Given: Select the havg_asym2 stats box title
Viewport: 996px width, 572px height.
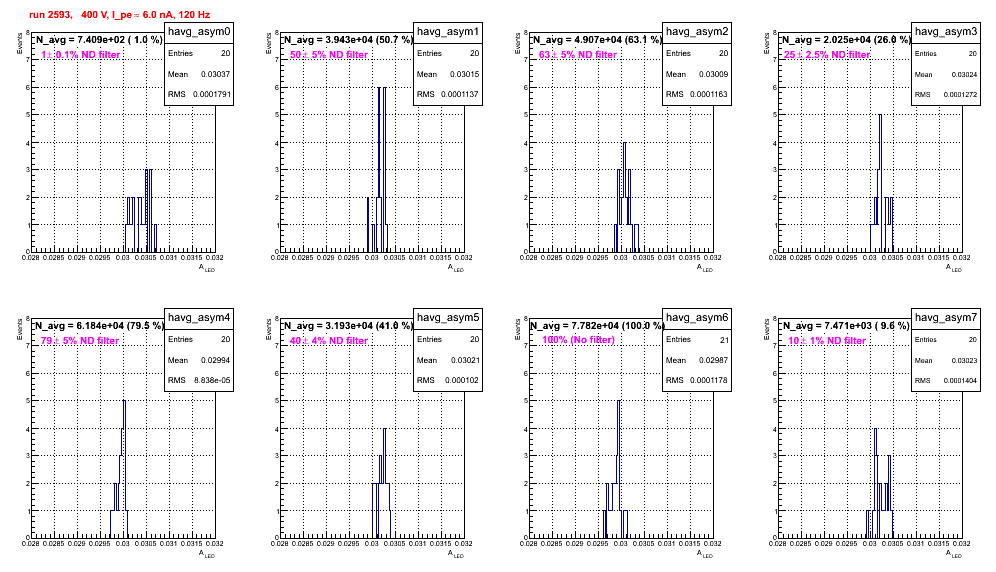Looking at the screenshot, I should 697,32.
